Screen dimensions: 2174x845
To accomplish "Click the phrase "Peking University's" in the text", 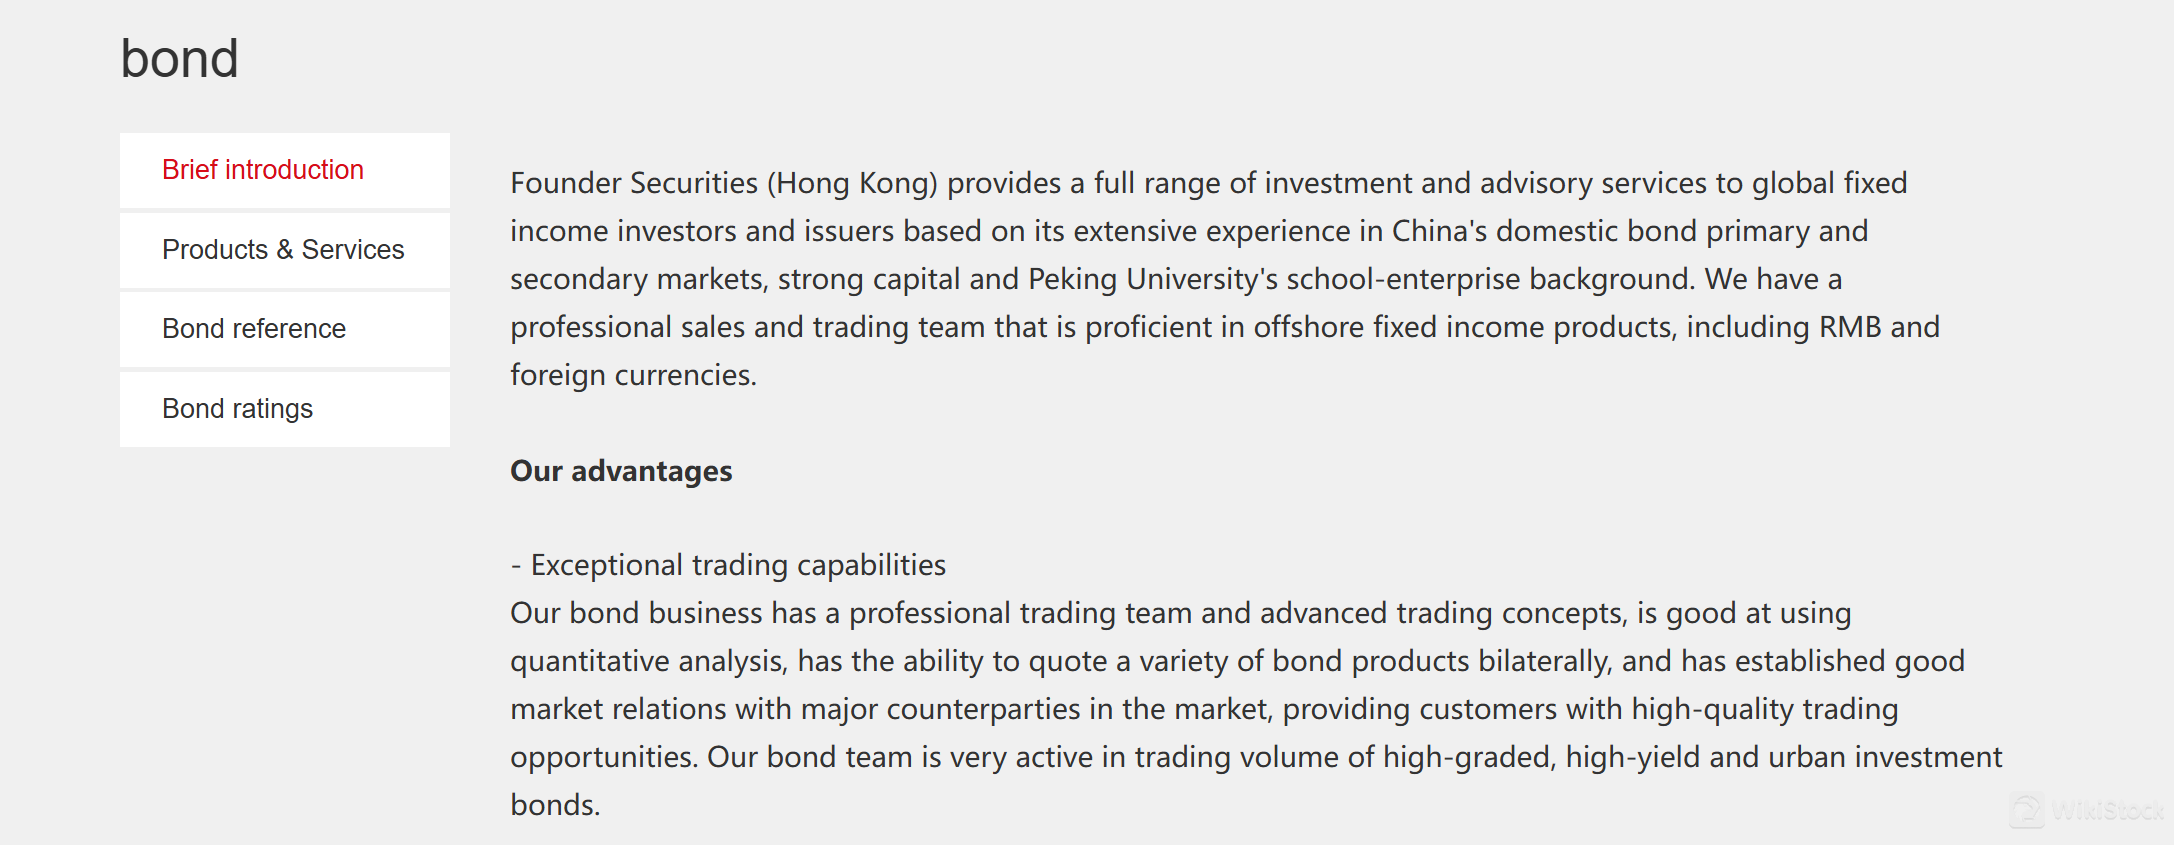I will click(1153, 279).
